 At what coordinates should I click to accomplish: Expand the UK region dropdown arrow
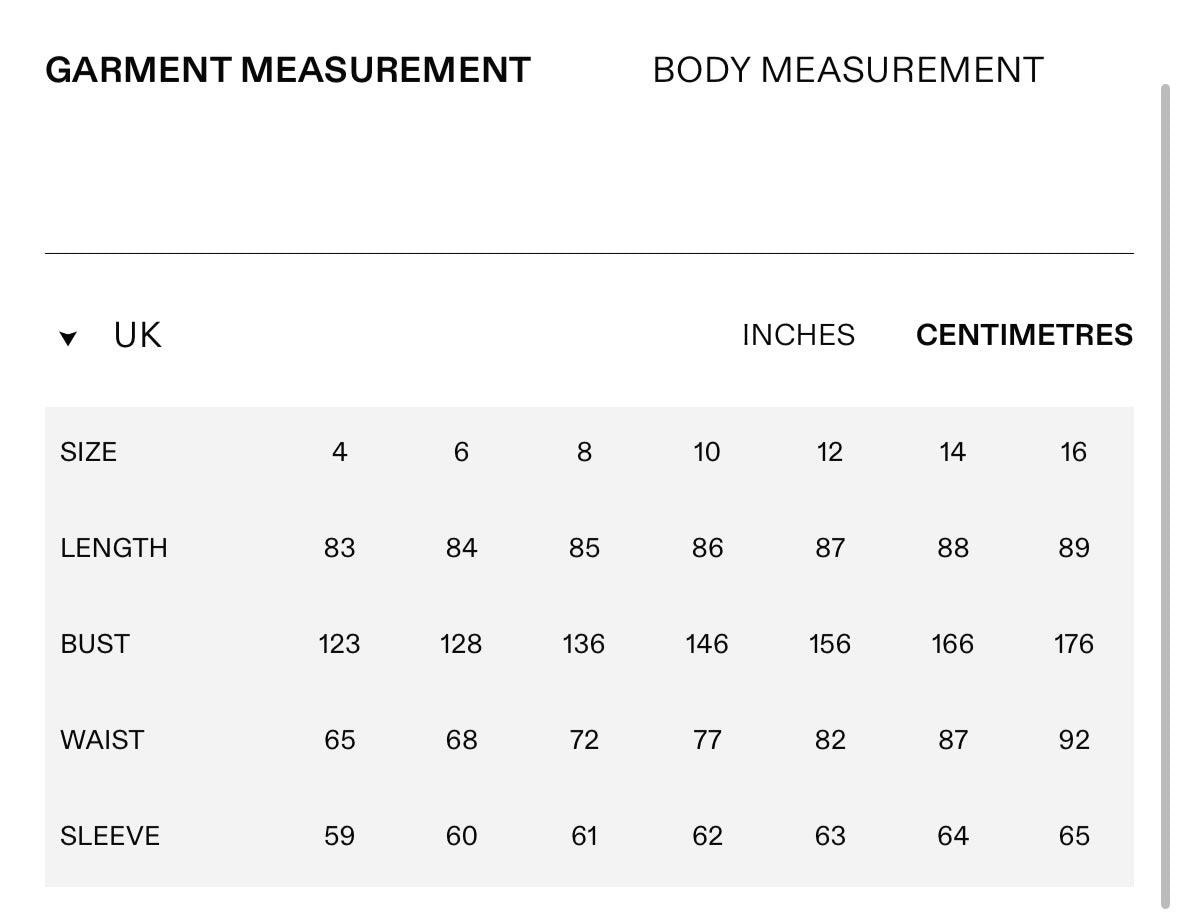pos(68,338)
